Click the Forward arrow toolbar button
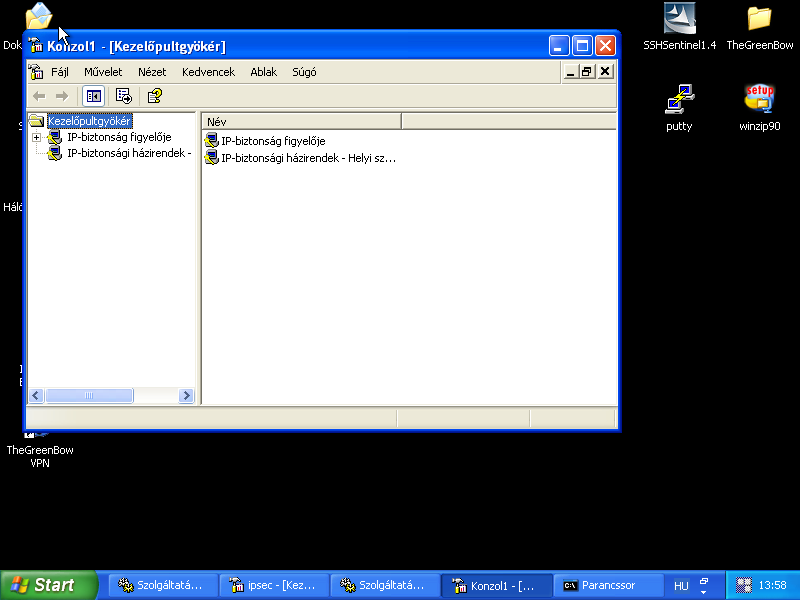 (62, 96)
